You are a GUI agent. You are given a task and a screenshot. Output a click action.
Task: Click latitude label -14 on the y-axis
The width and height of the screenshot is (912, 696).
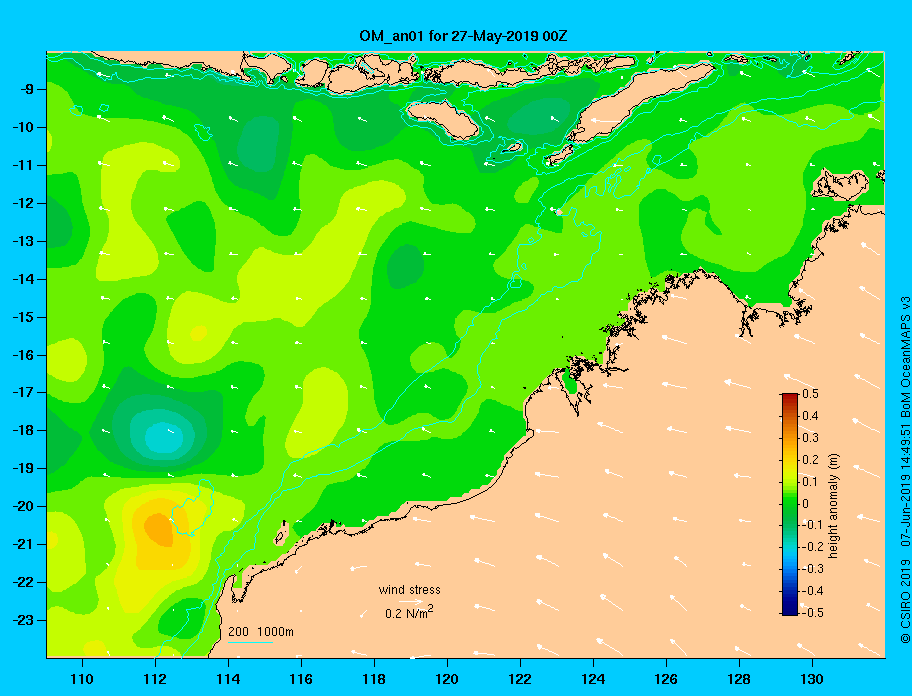tap(23, 279)
